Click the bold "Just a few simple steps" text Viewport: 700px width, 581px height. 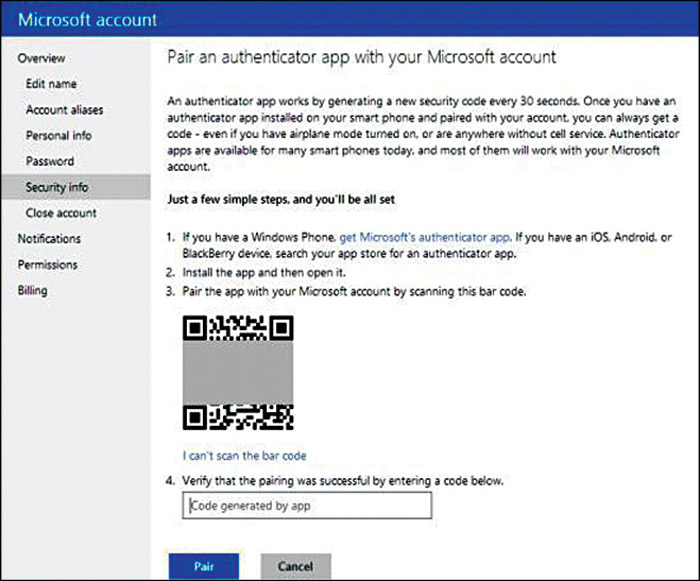pos(281,200)
